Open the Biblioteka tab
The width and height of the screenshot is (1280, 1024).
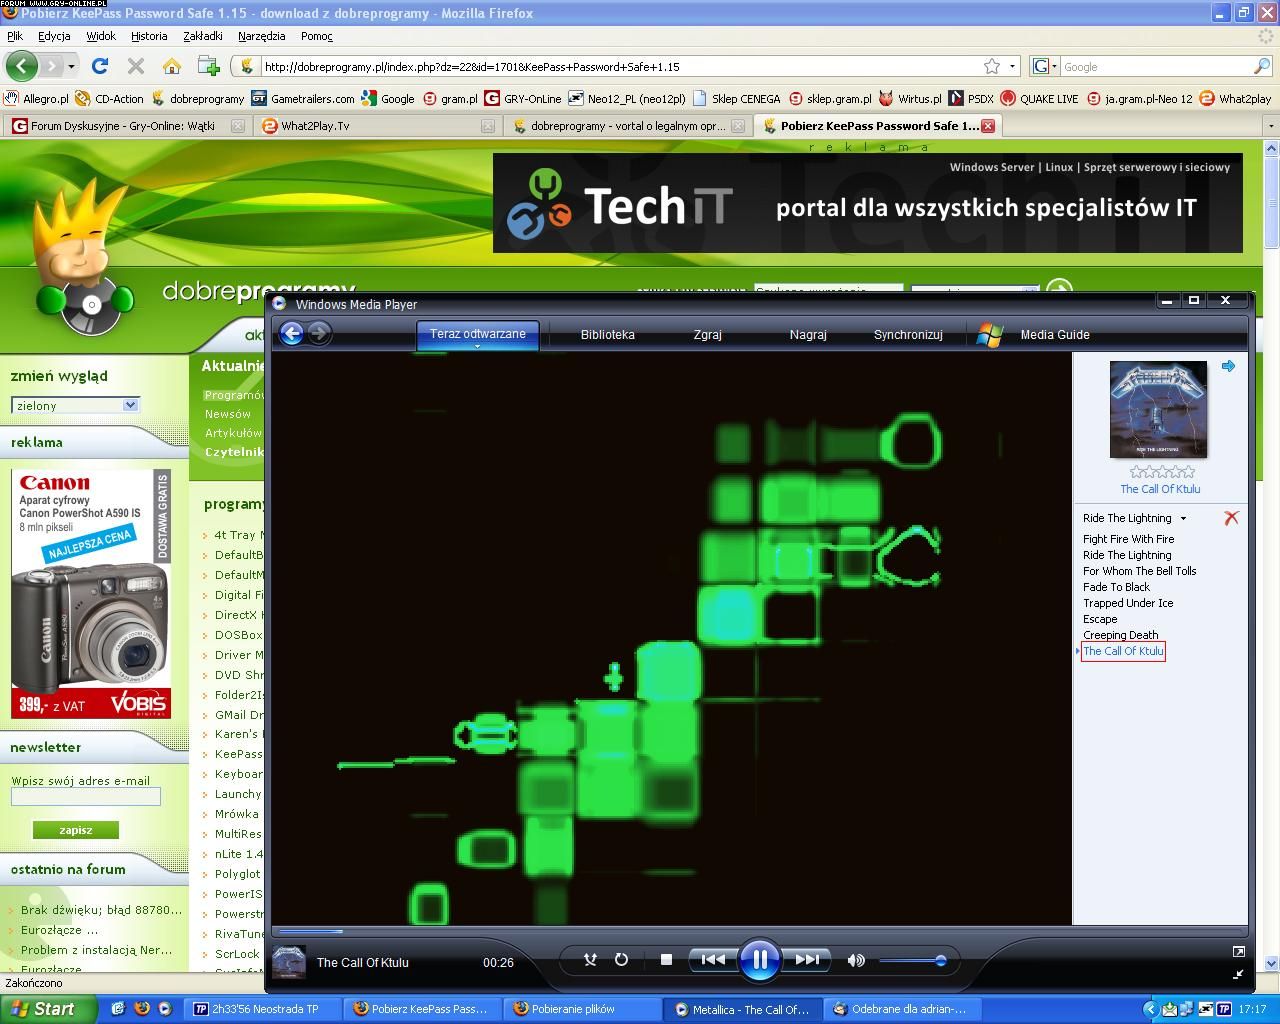click(x=607, y=335)
